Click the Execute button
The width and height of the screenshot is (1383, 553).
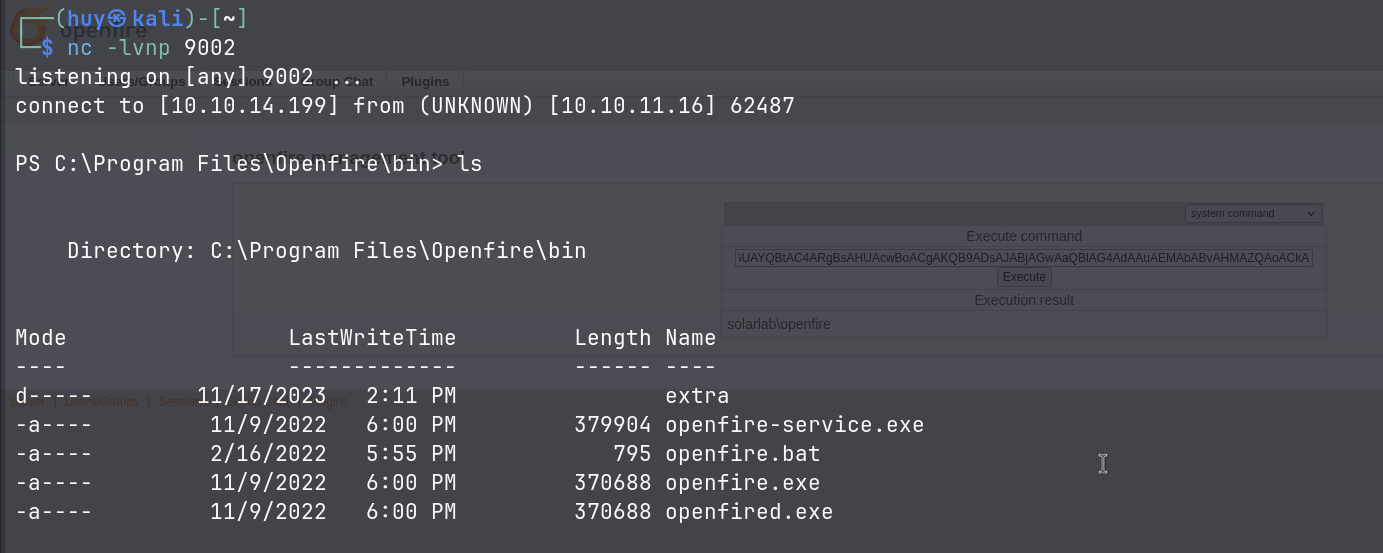point(1023,277)
